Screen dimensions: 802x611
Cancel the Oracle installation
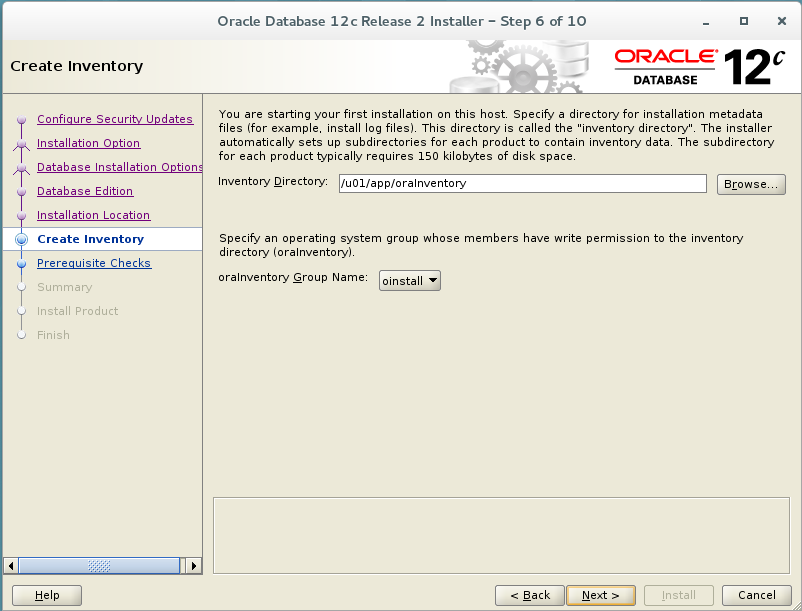[756, 595]
